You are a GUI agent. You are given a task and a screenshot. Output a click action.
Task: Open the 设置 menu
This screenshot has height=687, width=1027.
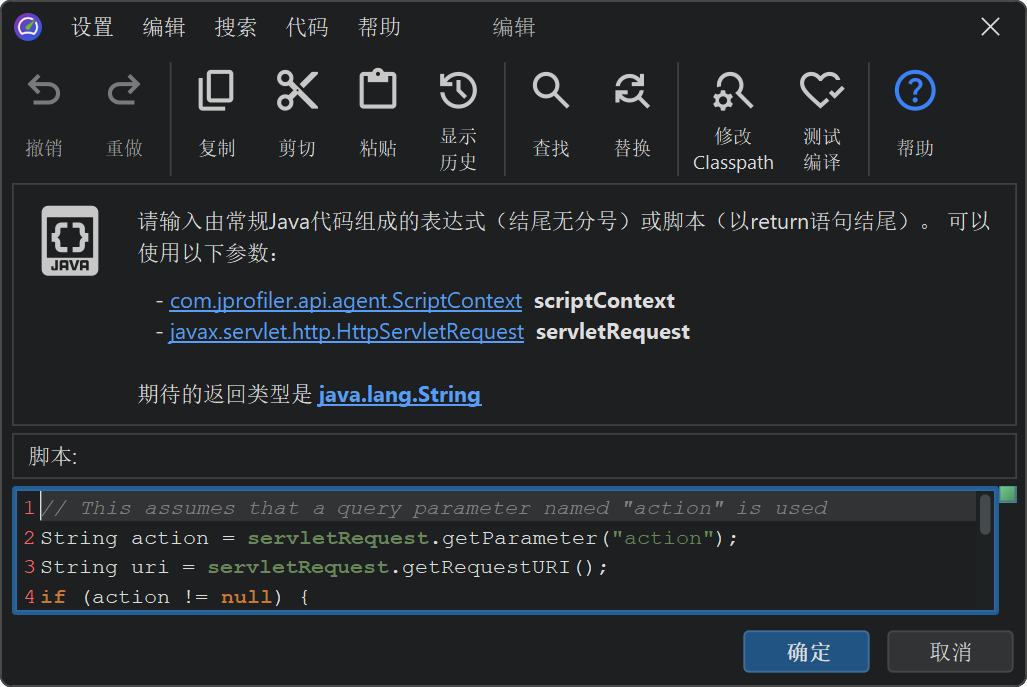tap(92, 27)
